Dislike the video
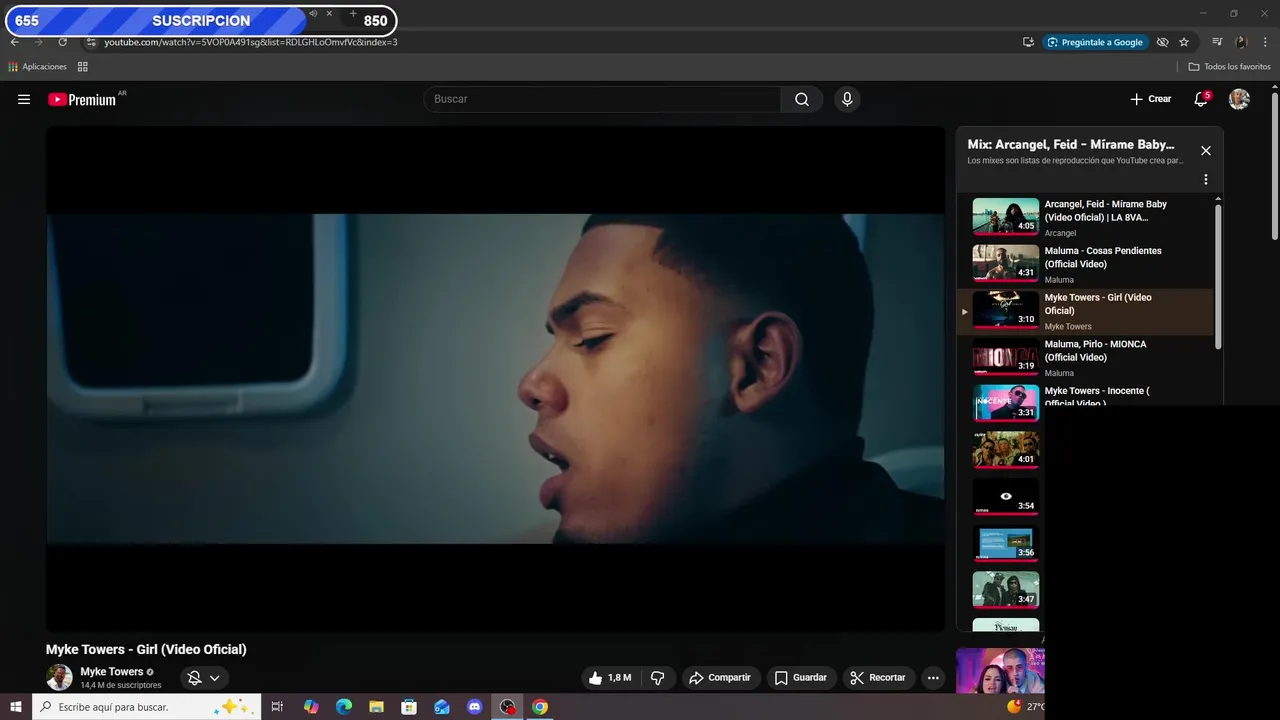This screenshot has width=1280, height=720. click(658, 678)
